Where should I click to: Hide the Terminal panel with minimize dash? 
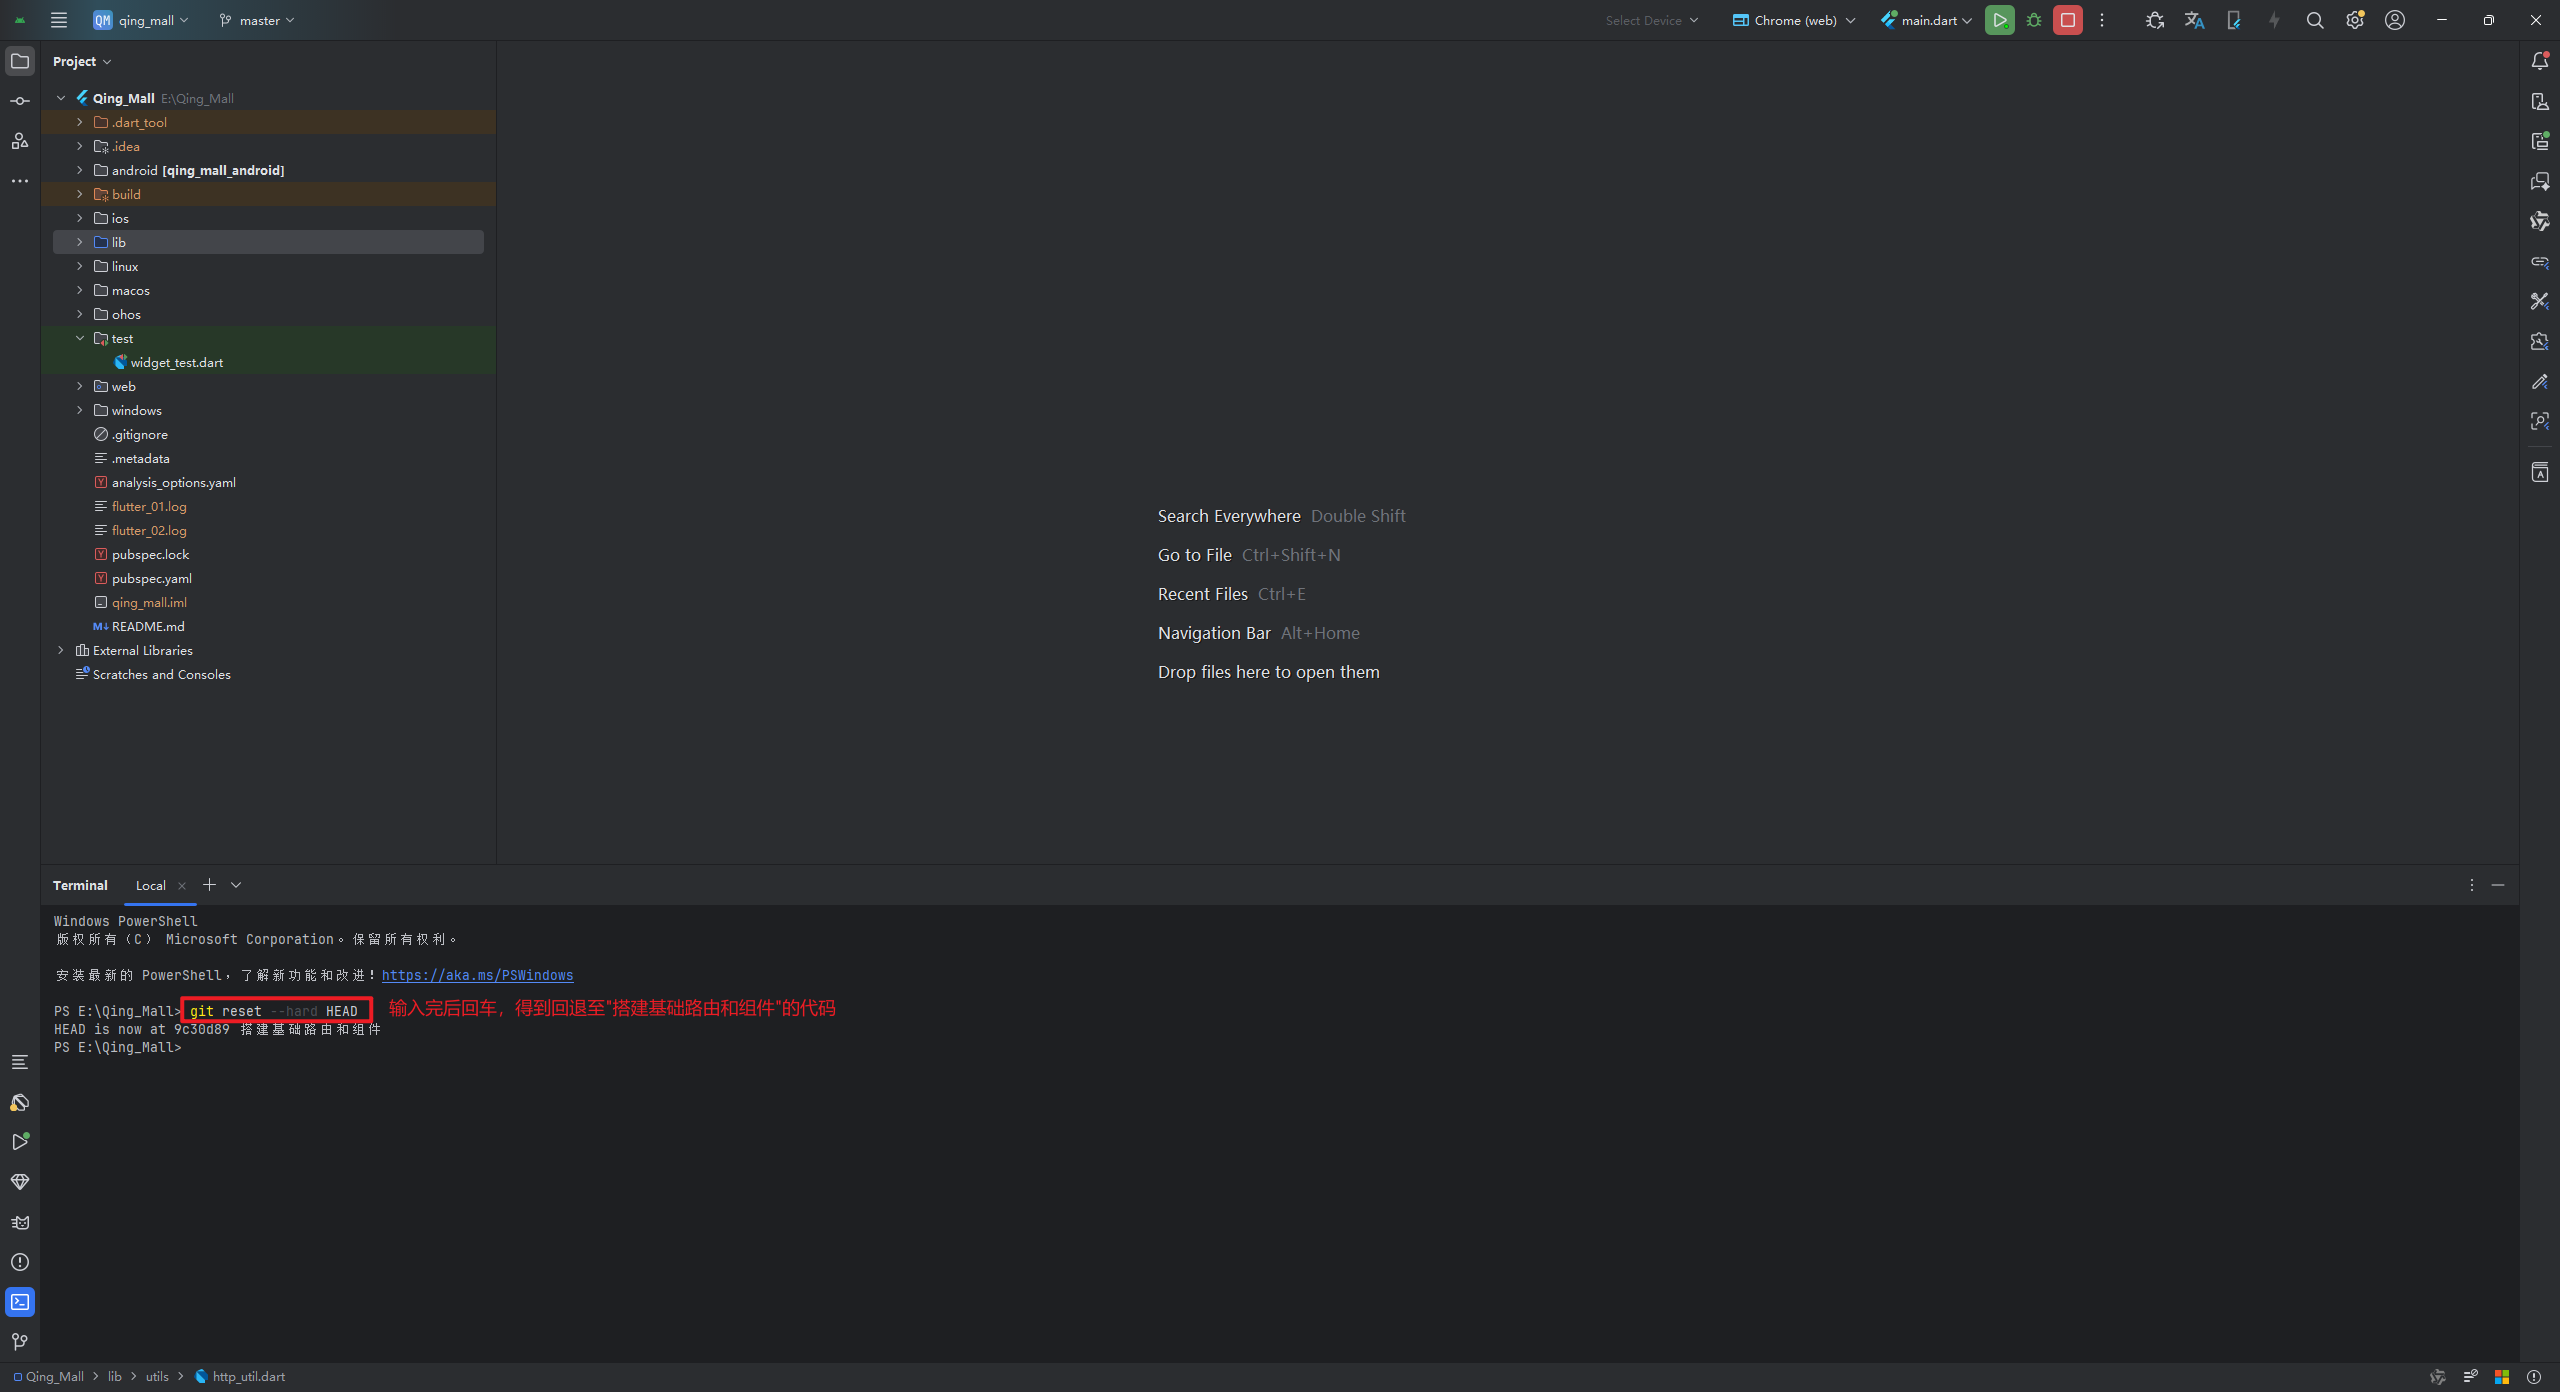pyautogui.click(x=2497, y=885)
